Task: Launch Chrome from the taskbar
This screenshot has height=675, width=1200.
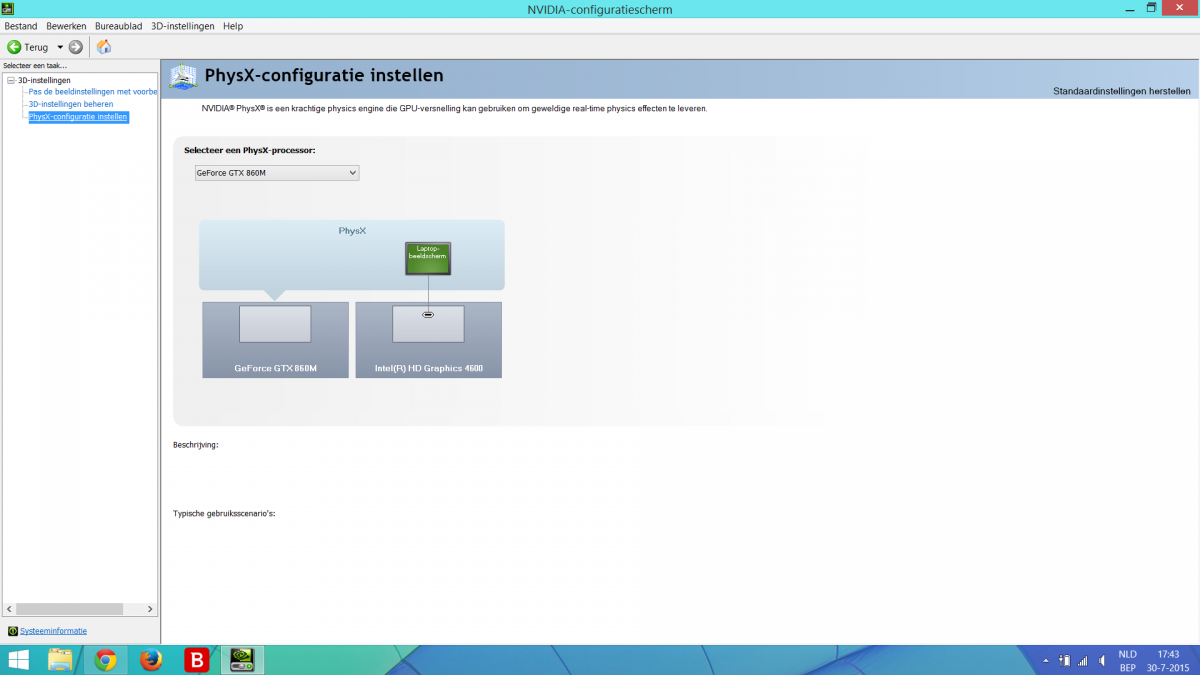Action: click(105, 660)
